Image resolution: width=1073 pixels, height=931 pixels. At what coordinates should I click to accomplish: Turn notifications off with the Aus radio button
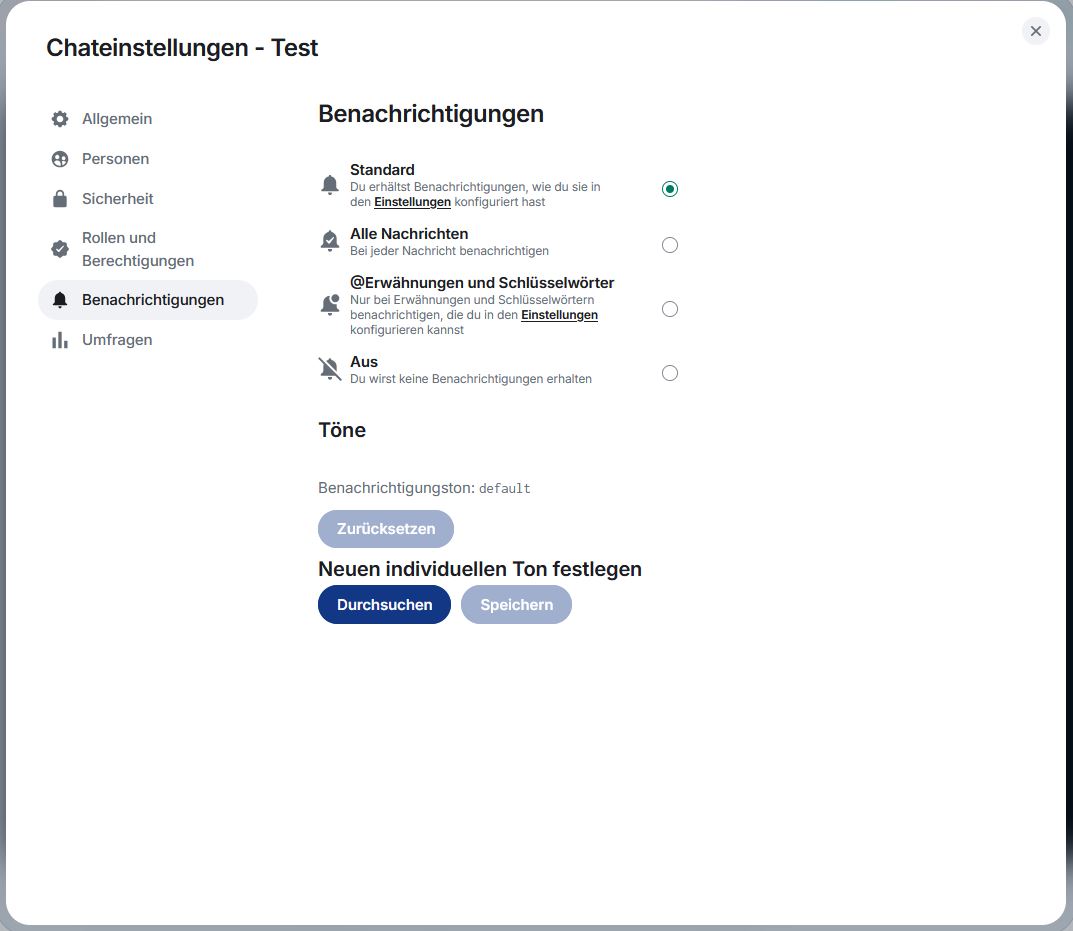click(670, 373)
